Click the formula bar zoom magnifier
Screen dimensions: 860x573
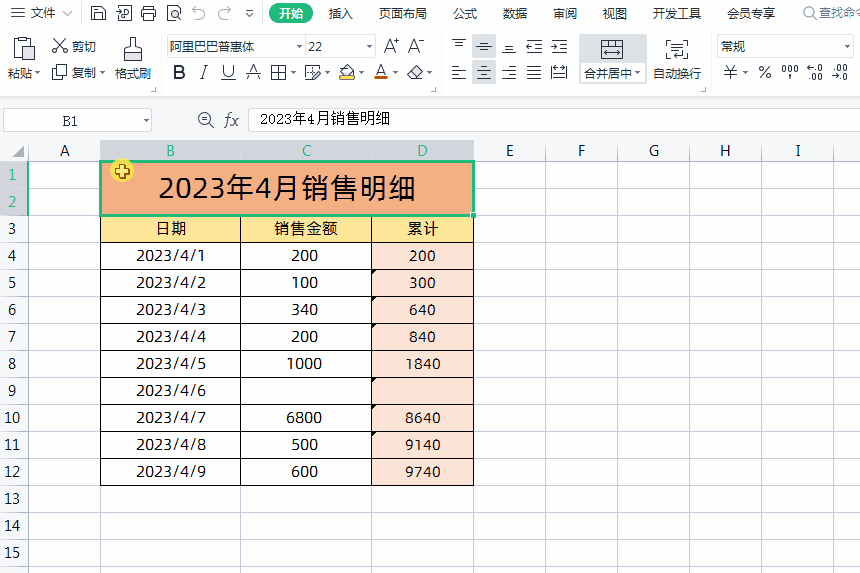(x=206, y=120)
